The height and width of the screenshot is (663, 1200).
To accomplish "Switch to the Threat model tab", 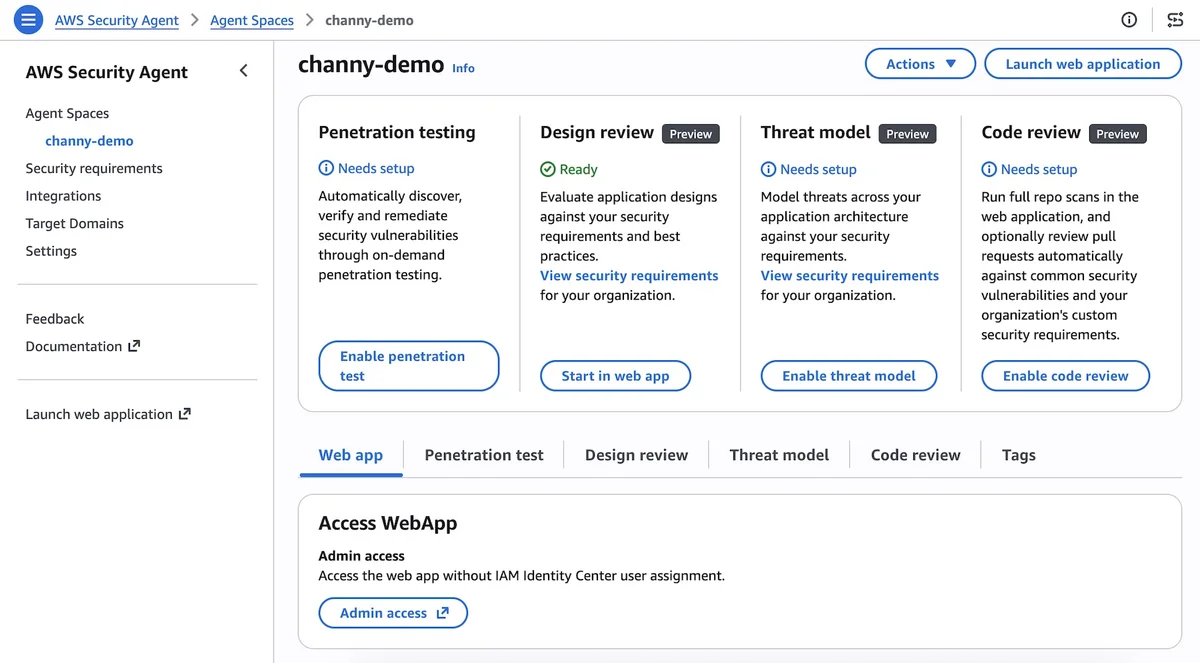I will (779, 455).
